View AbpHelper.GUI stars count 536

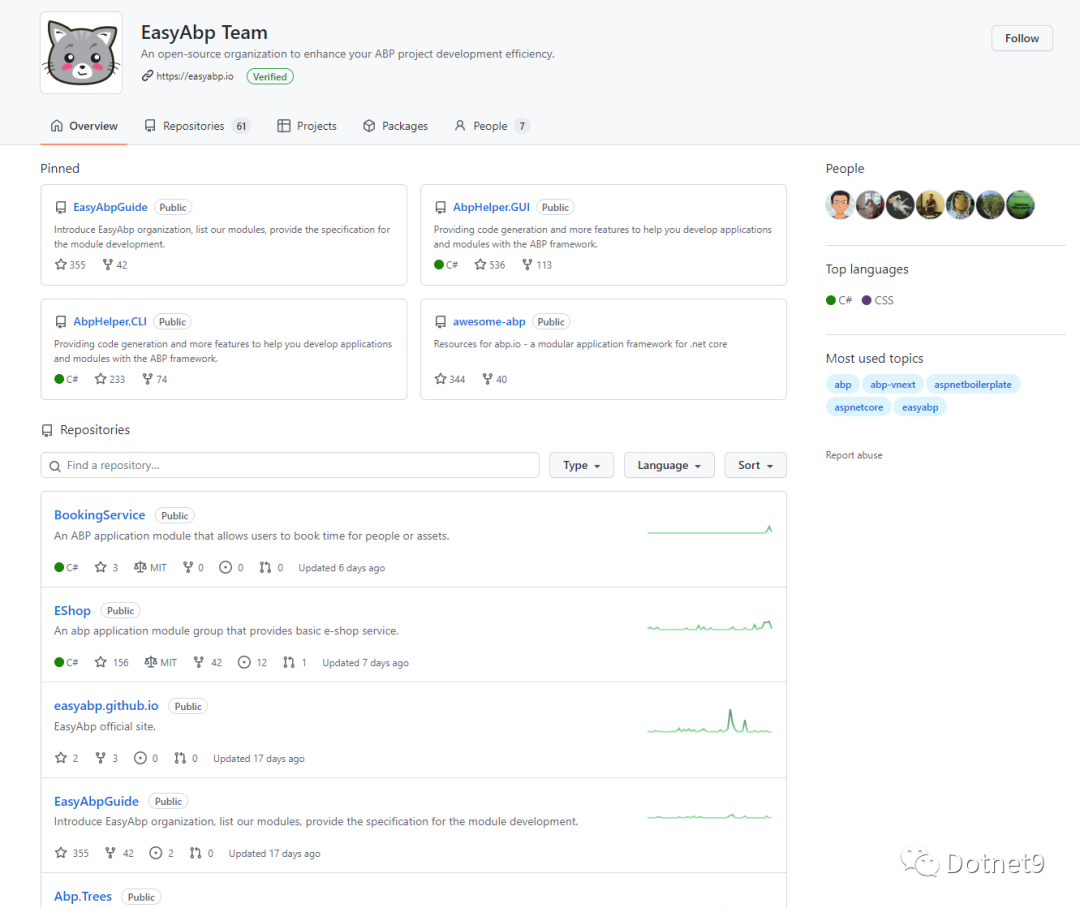(x=490, y=265)
